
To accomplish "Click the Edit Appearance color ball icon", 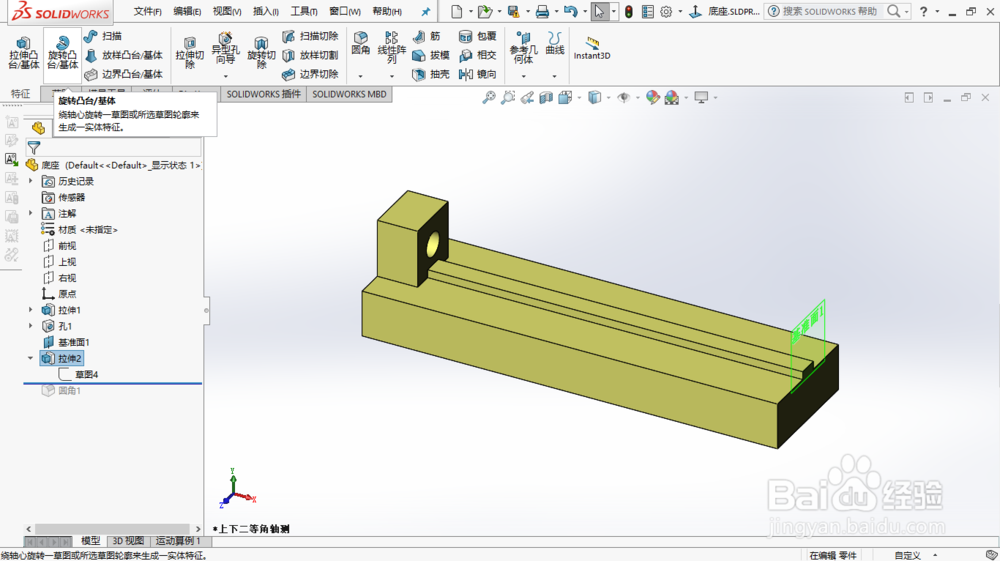I will click(x=652, y=98).
